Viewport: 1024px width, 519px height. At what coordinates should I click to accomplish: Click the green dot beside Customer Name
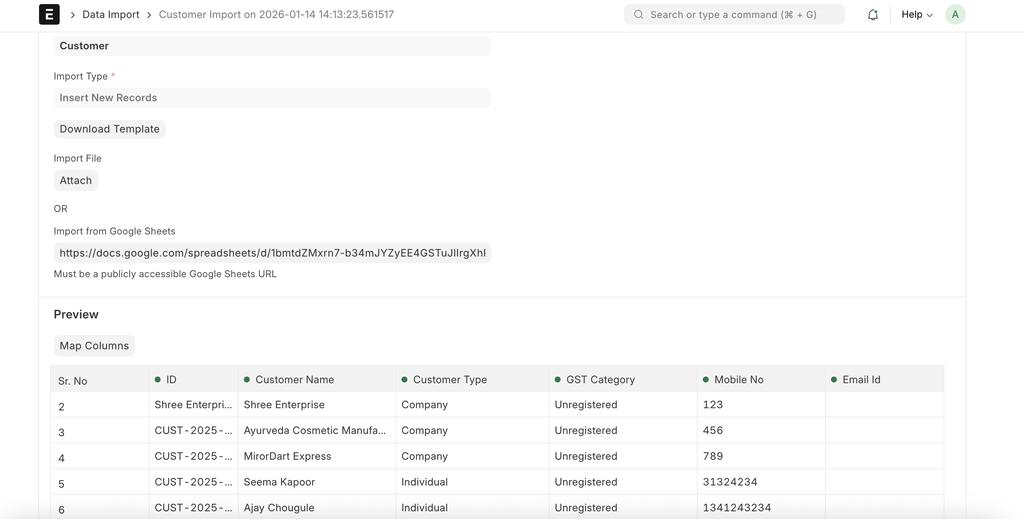(x=247, y=380)
